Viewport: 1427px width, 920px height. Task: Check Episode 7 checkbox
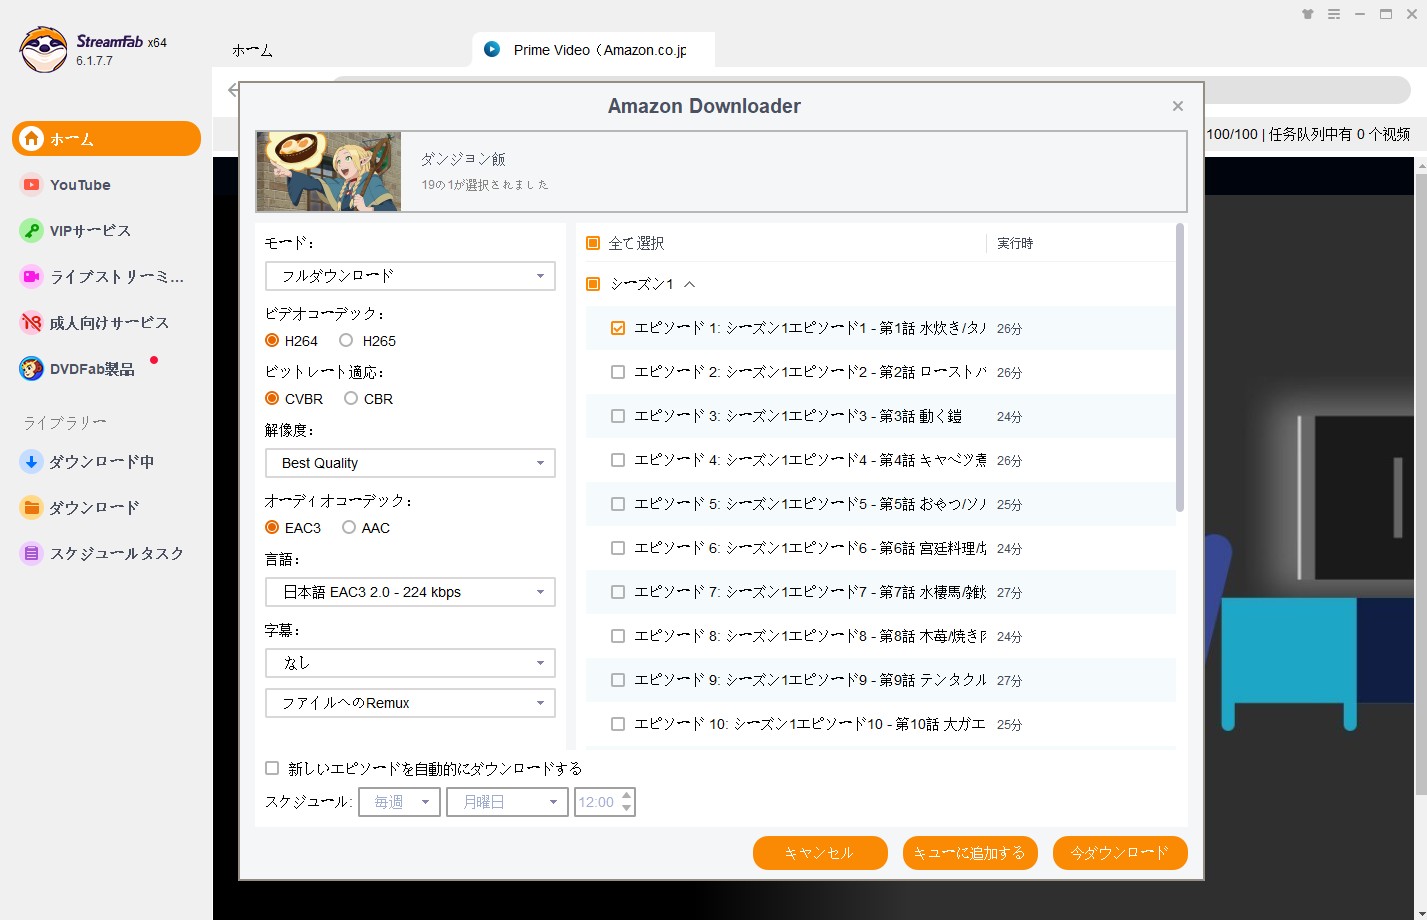click(618, 592)
